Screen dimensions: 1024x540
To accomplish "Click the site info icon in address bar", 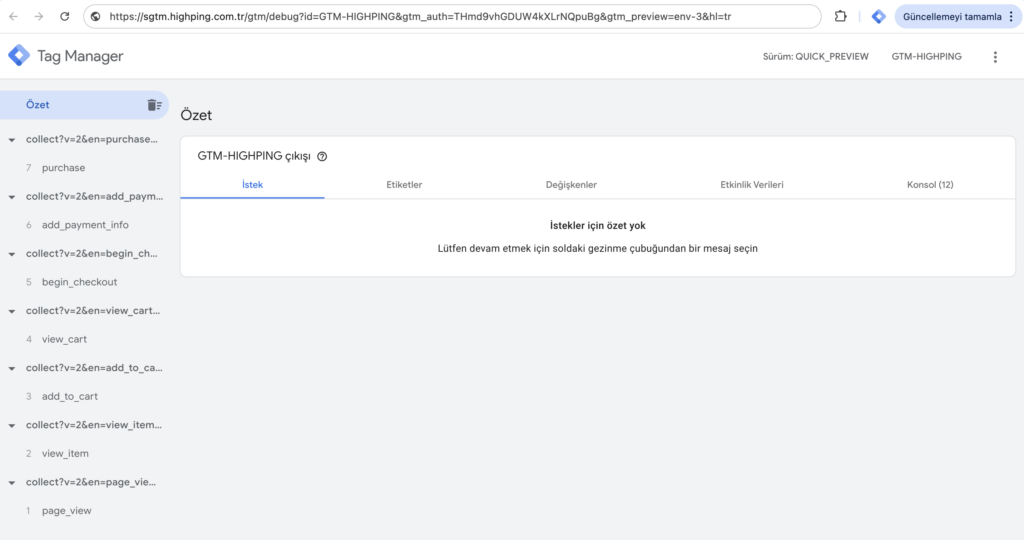I will (x=96, y=17).
